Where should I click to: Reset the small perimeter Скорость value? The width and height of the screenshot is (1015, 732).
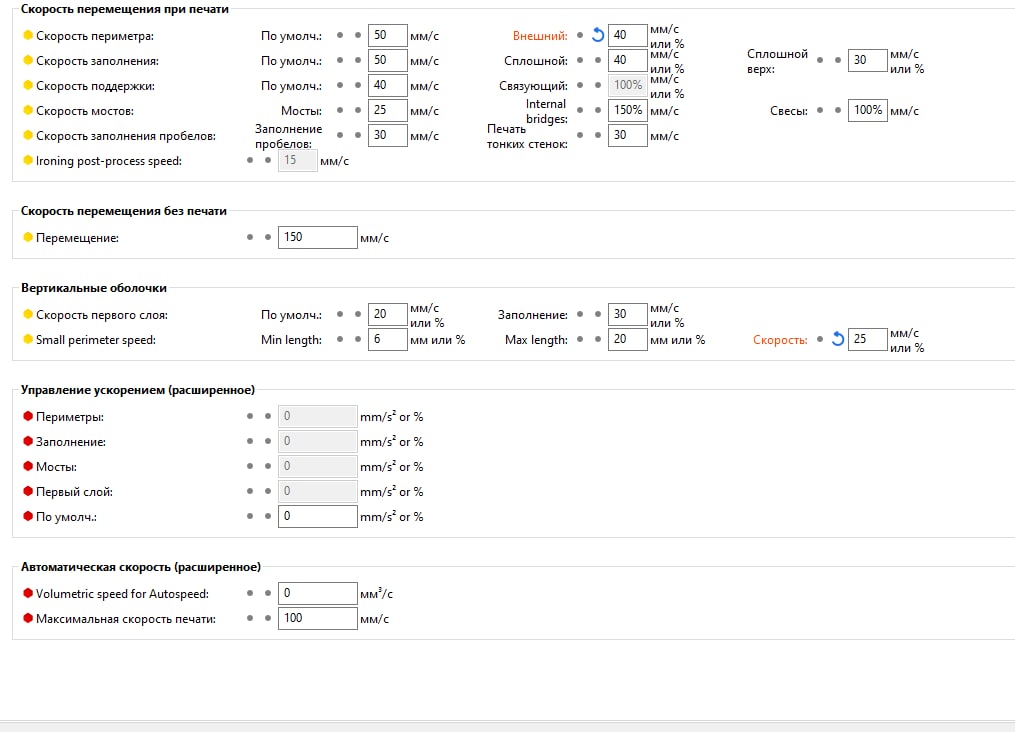pyautogui.click(x=838, y=338)
